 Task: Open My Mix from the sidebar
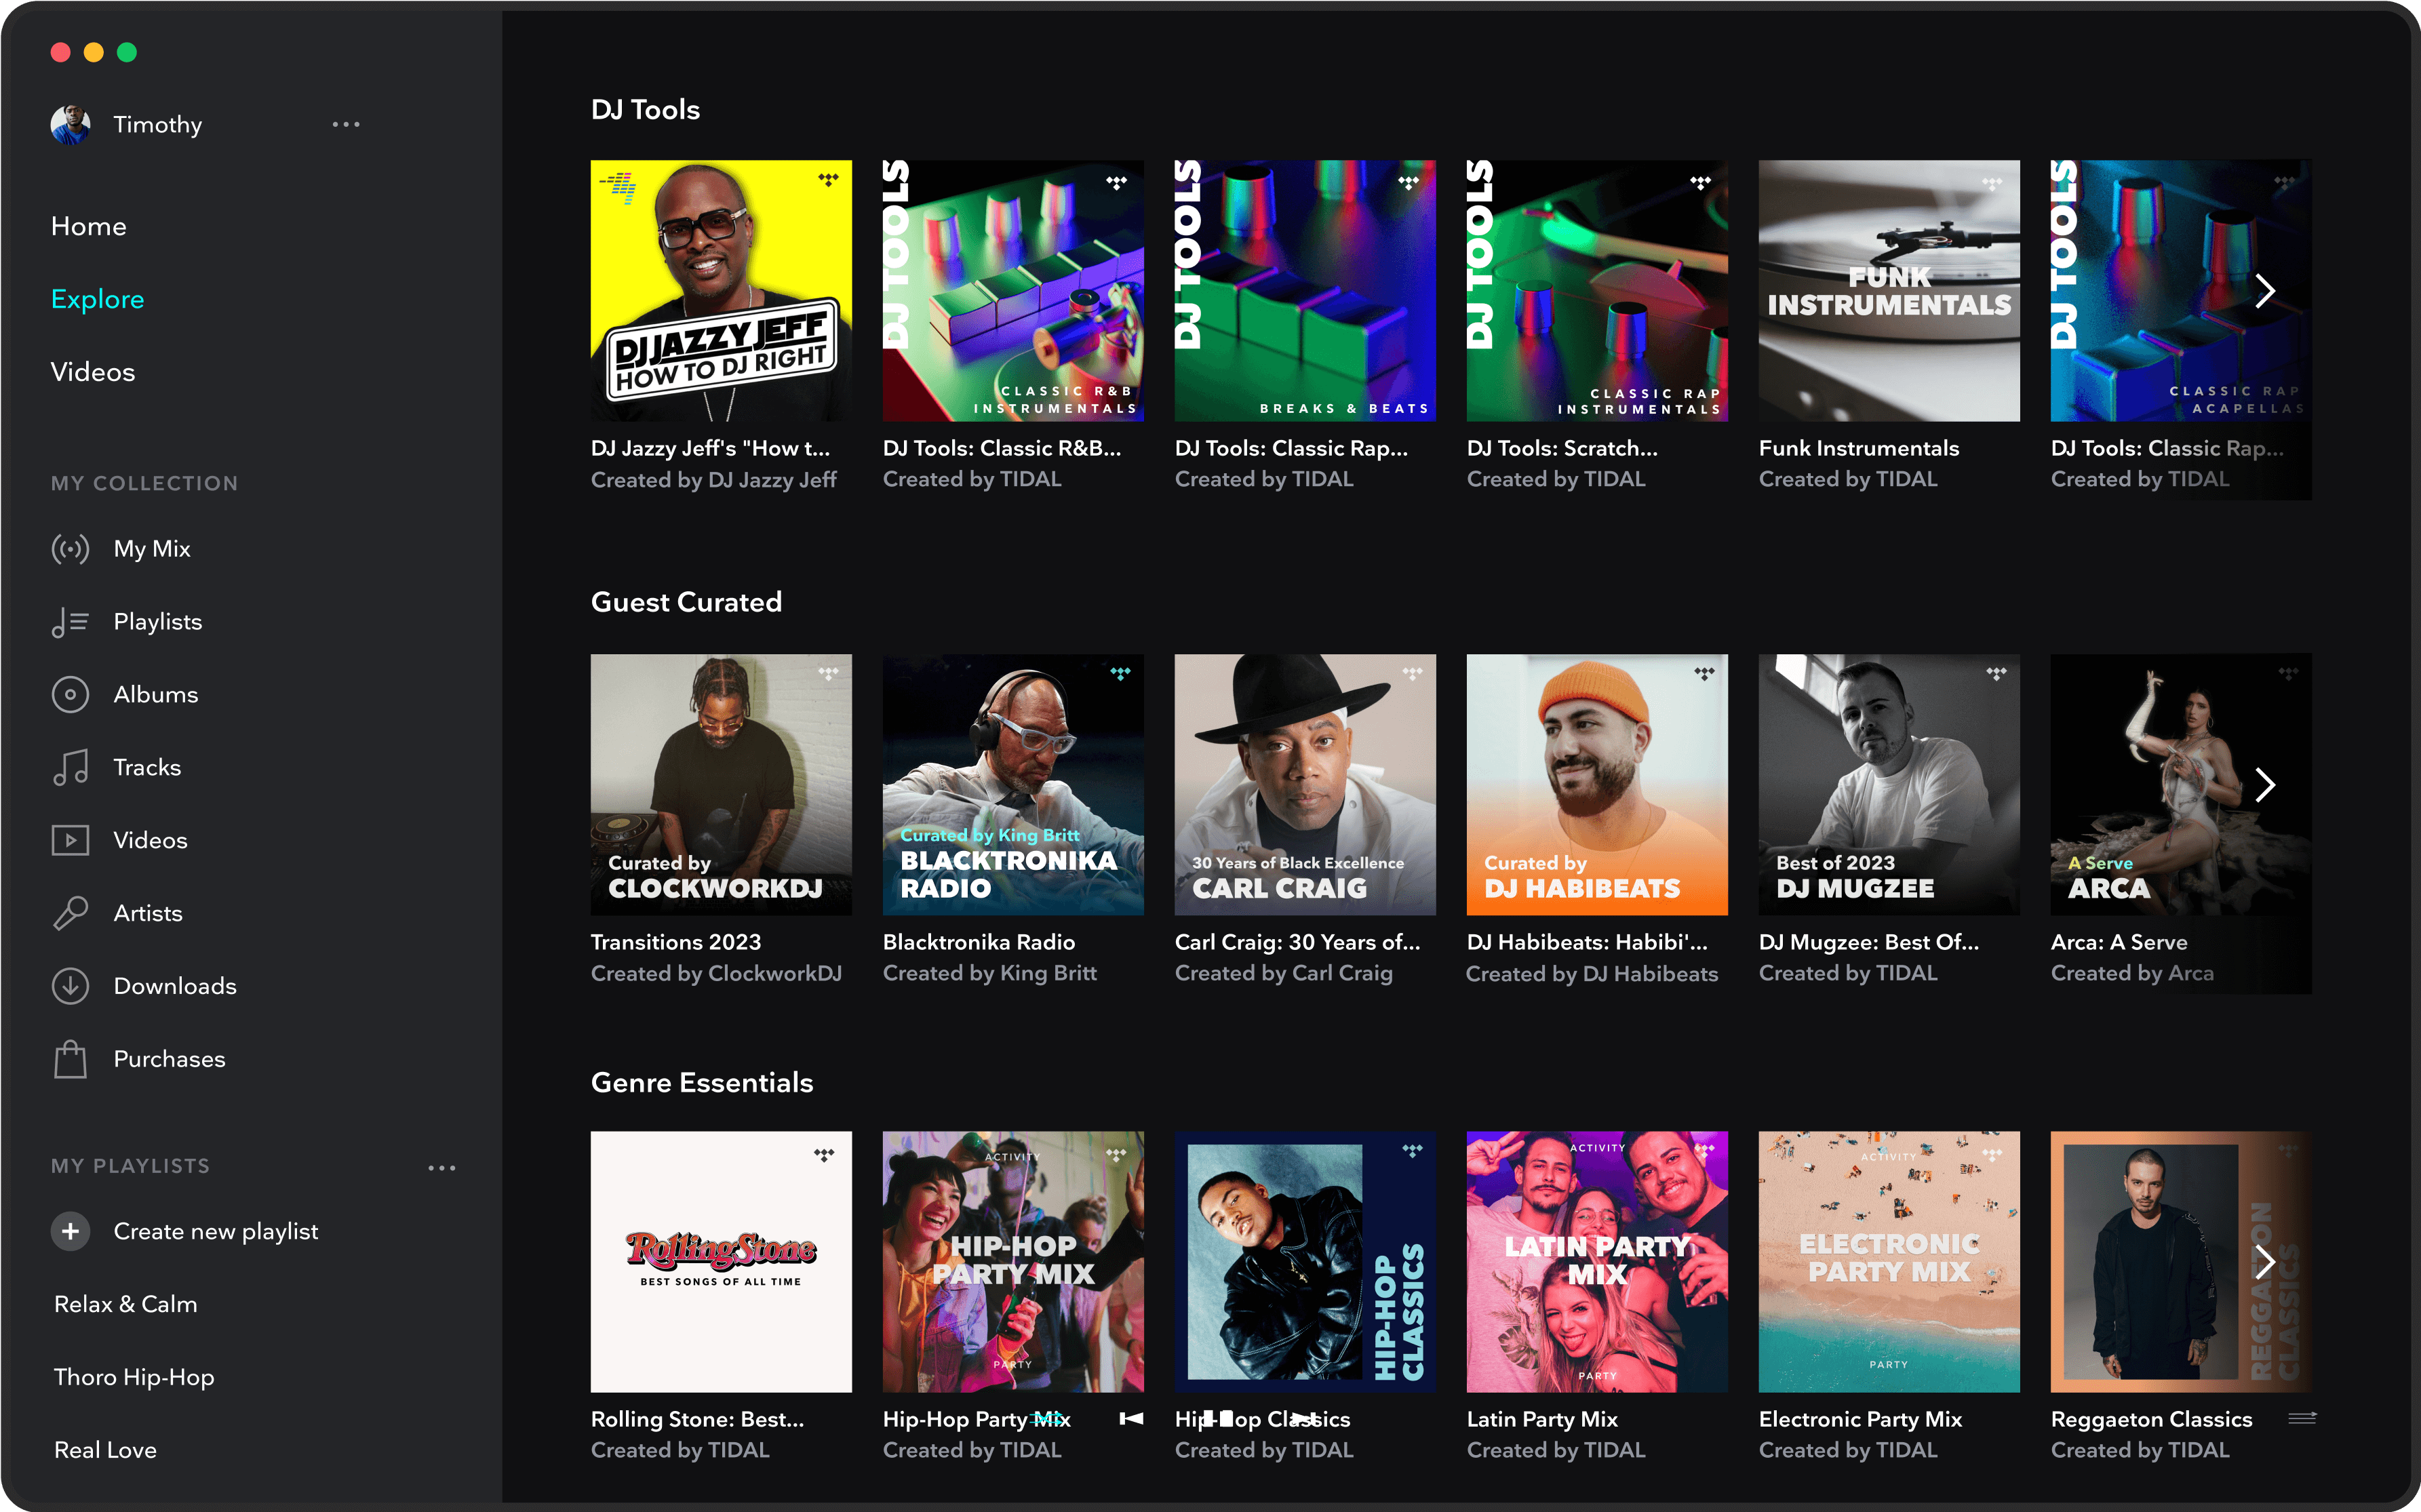click(151, 549)
